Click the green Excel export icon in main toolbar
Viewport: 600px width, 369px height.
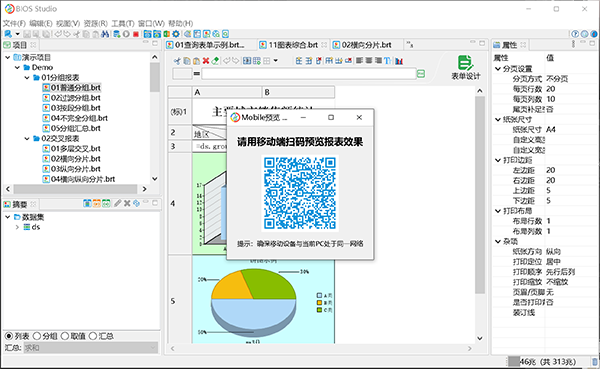tap(166, 34)
